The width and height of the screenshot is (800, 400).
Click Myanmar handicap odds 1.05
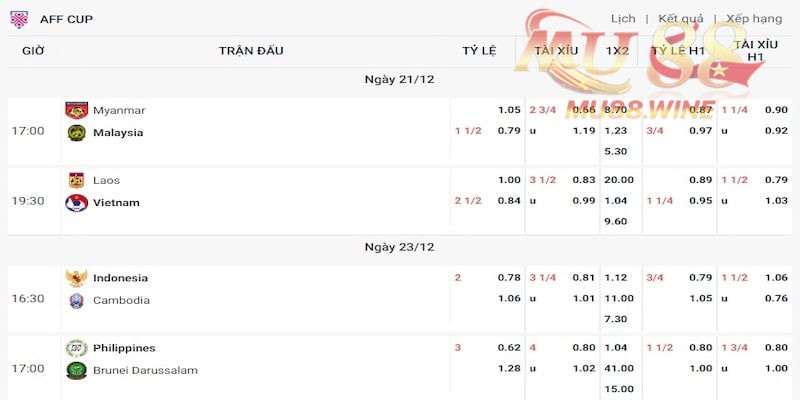pyautogui.click(x=509, y=110)
